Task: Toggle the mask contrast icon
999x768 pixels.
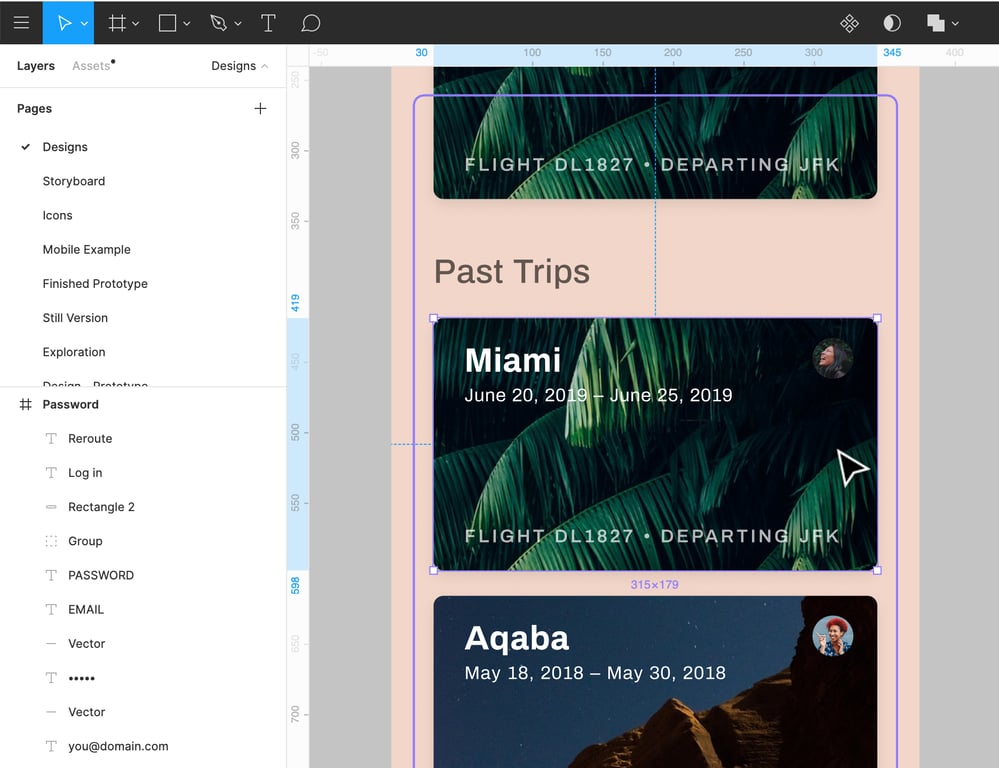Action: click(892, 22)
